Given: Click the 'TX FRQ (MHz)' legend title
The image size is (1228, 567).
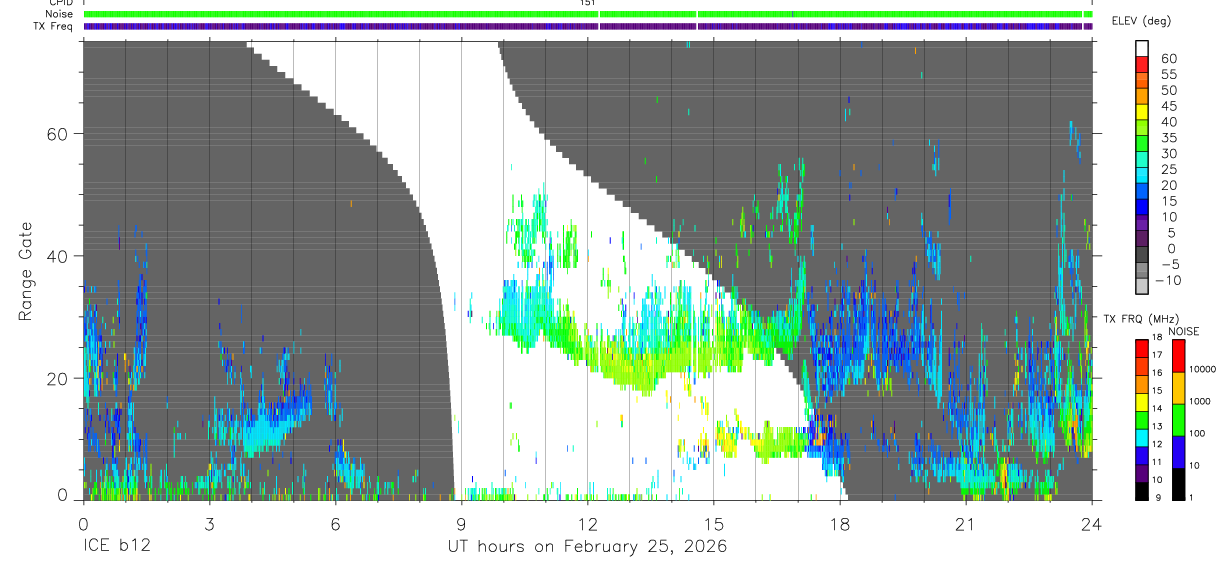Looking at the screenshot, I should pyautogui.click(x=1140, y=318).
